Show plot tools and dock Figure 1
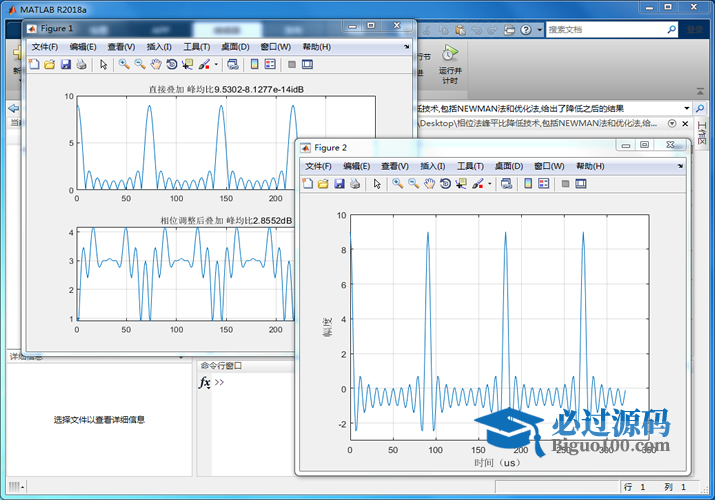715x500 pixels. click(307, 64)
